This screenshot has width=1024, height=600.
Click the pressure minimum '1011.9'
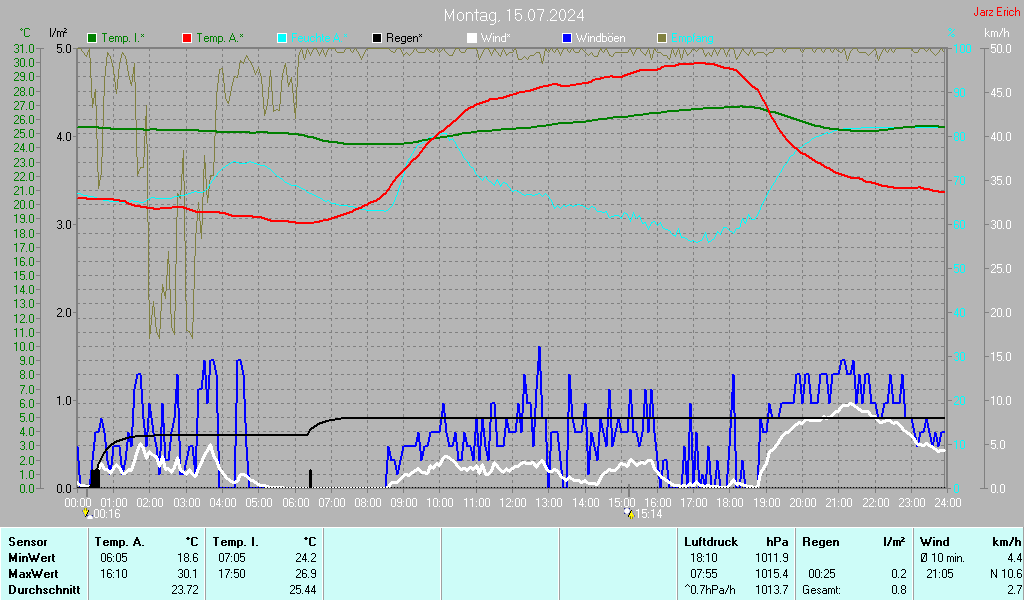pos(771,558)
